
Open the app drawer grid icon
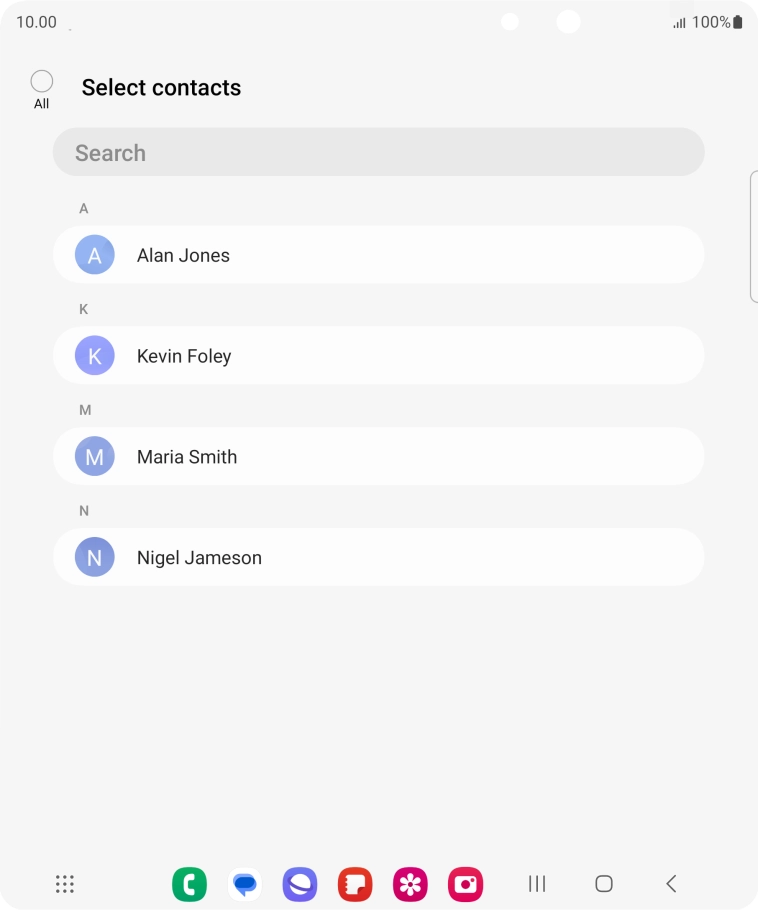[x=65, y=884]
